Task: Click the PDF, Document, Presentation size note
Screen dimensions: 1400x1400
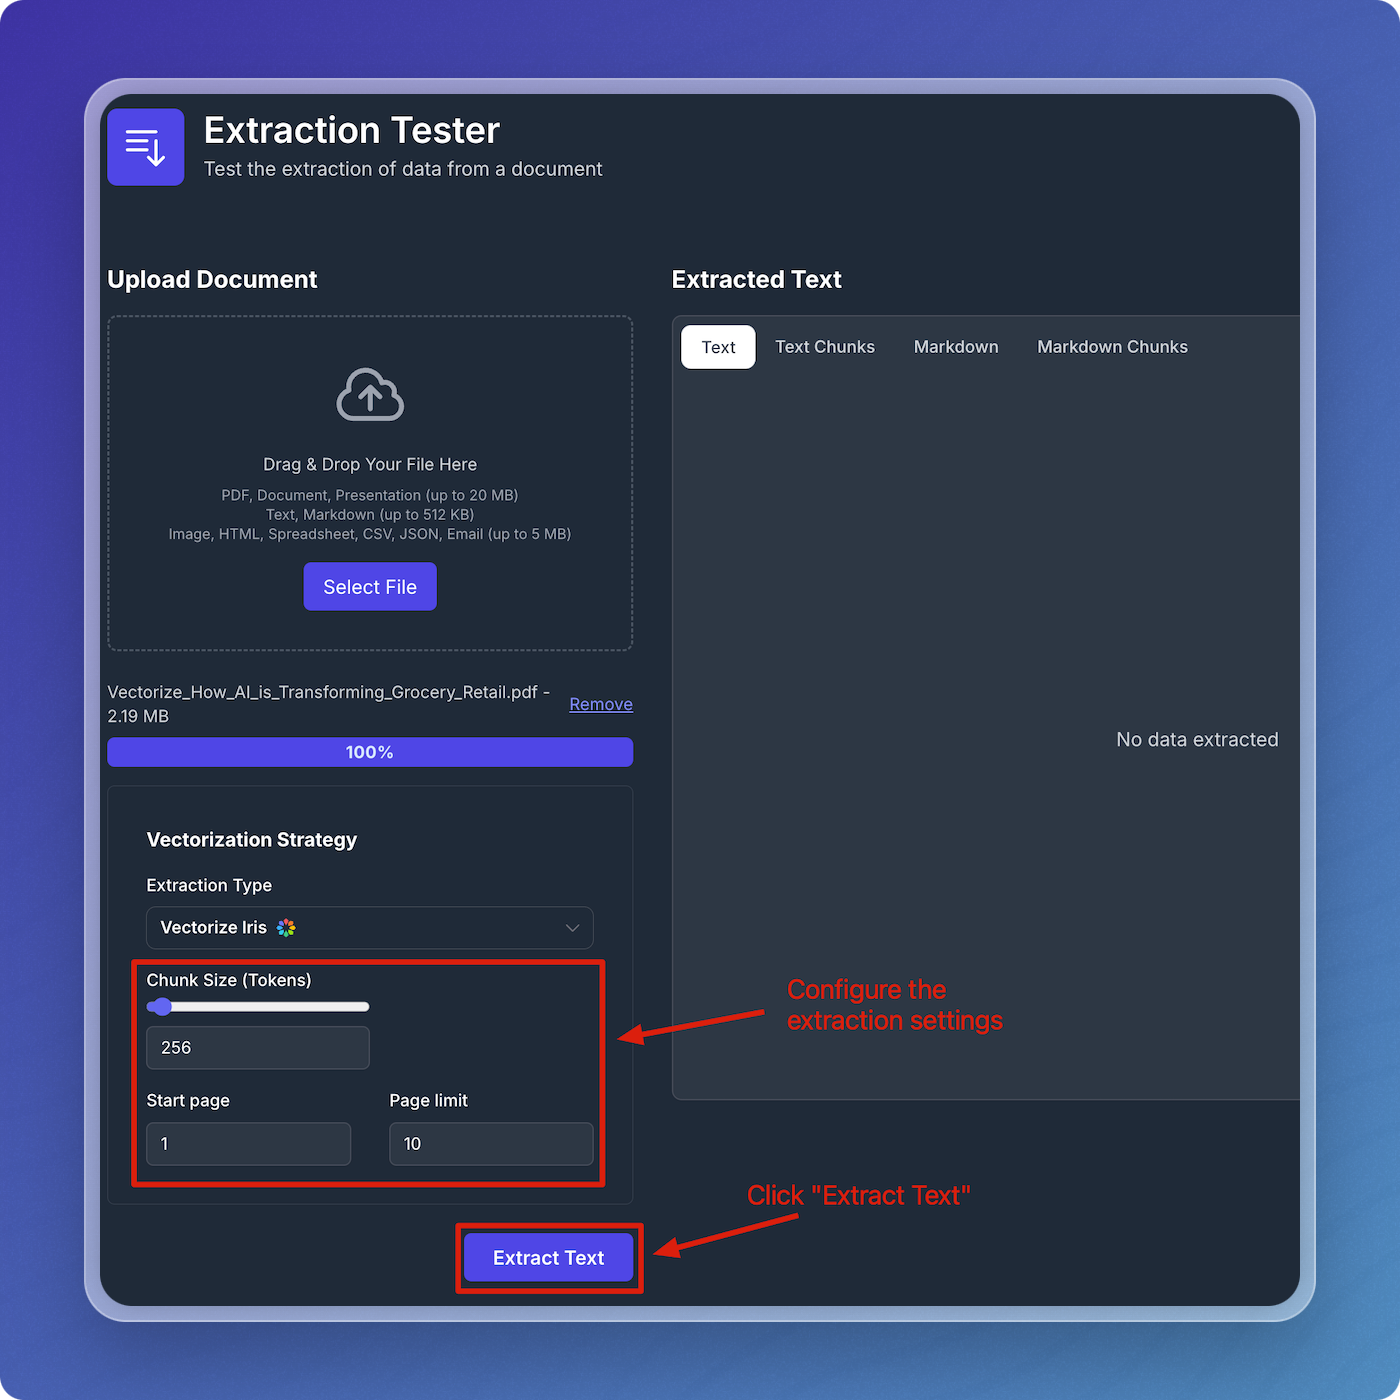Action: click(x=370, y=496)
